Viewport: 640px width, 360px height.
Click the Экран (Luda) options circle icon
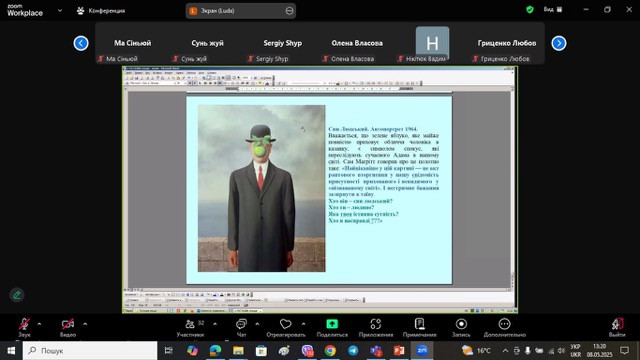click(x=289, y=11)
